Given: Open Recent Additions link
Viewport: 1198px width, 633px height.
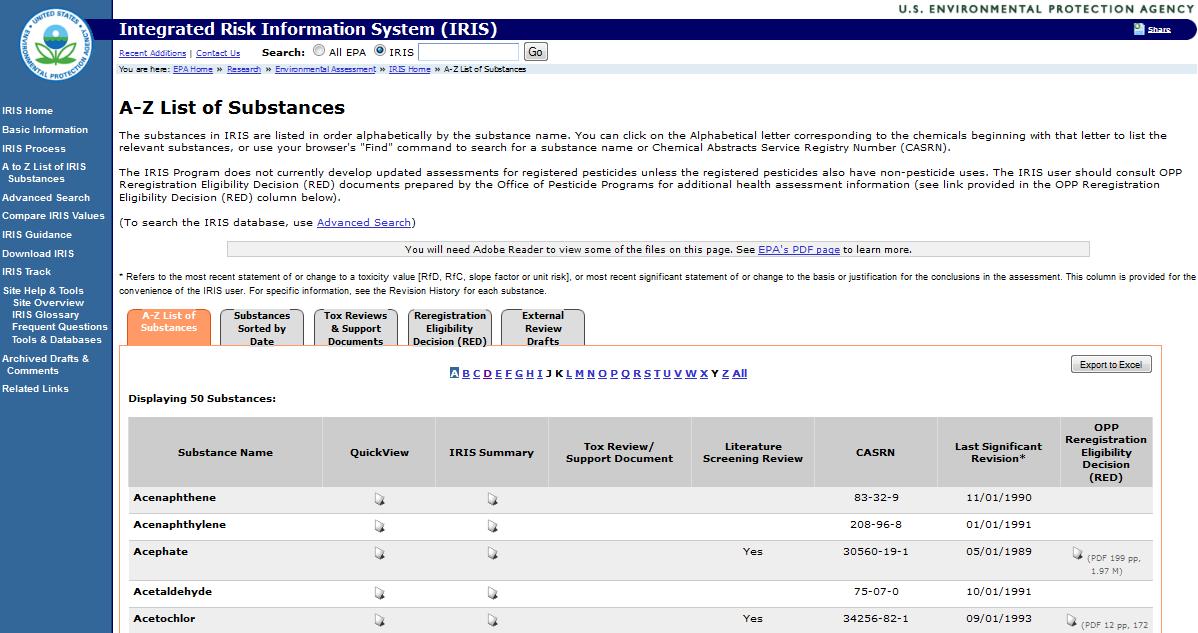Looking at the screenshot, I should click(153, 53).
